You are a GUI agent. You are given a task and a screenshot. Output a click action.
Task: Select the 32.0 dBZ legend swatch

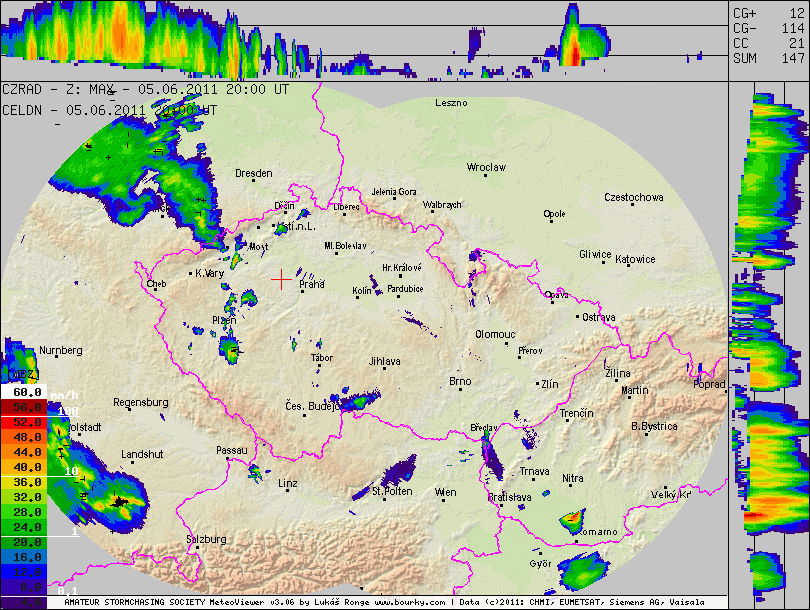tap(24, 497)
